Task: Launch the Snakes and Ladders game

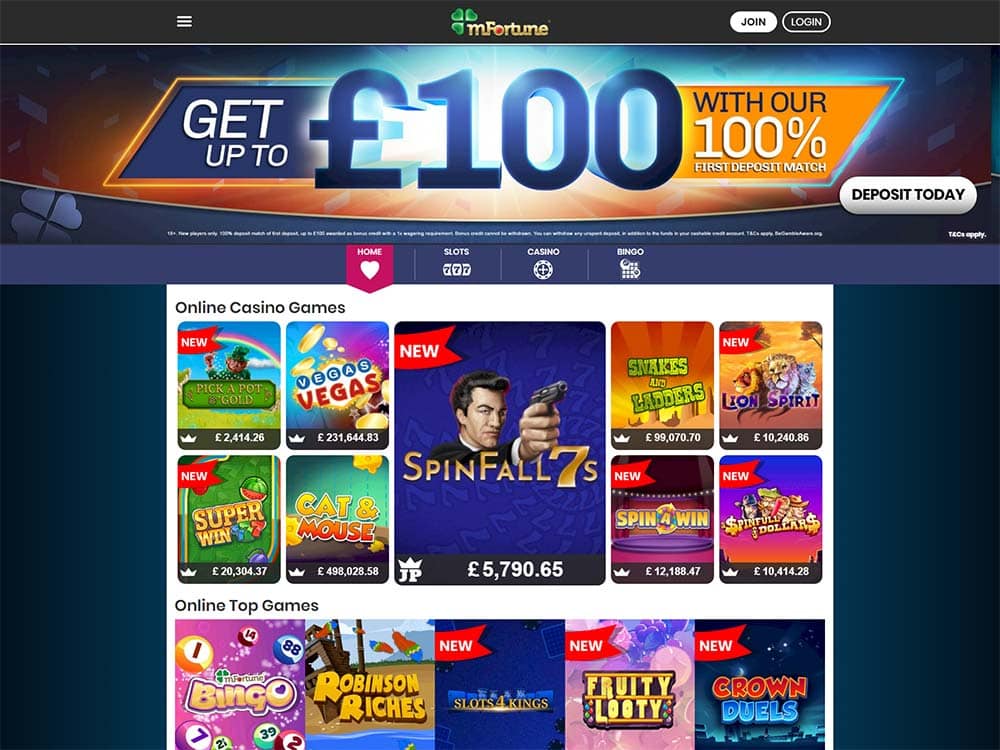Action: (x=662, y=385)
